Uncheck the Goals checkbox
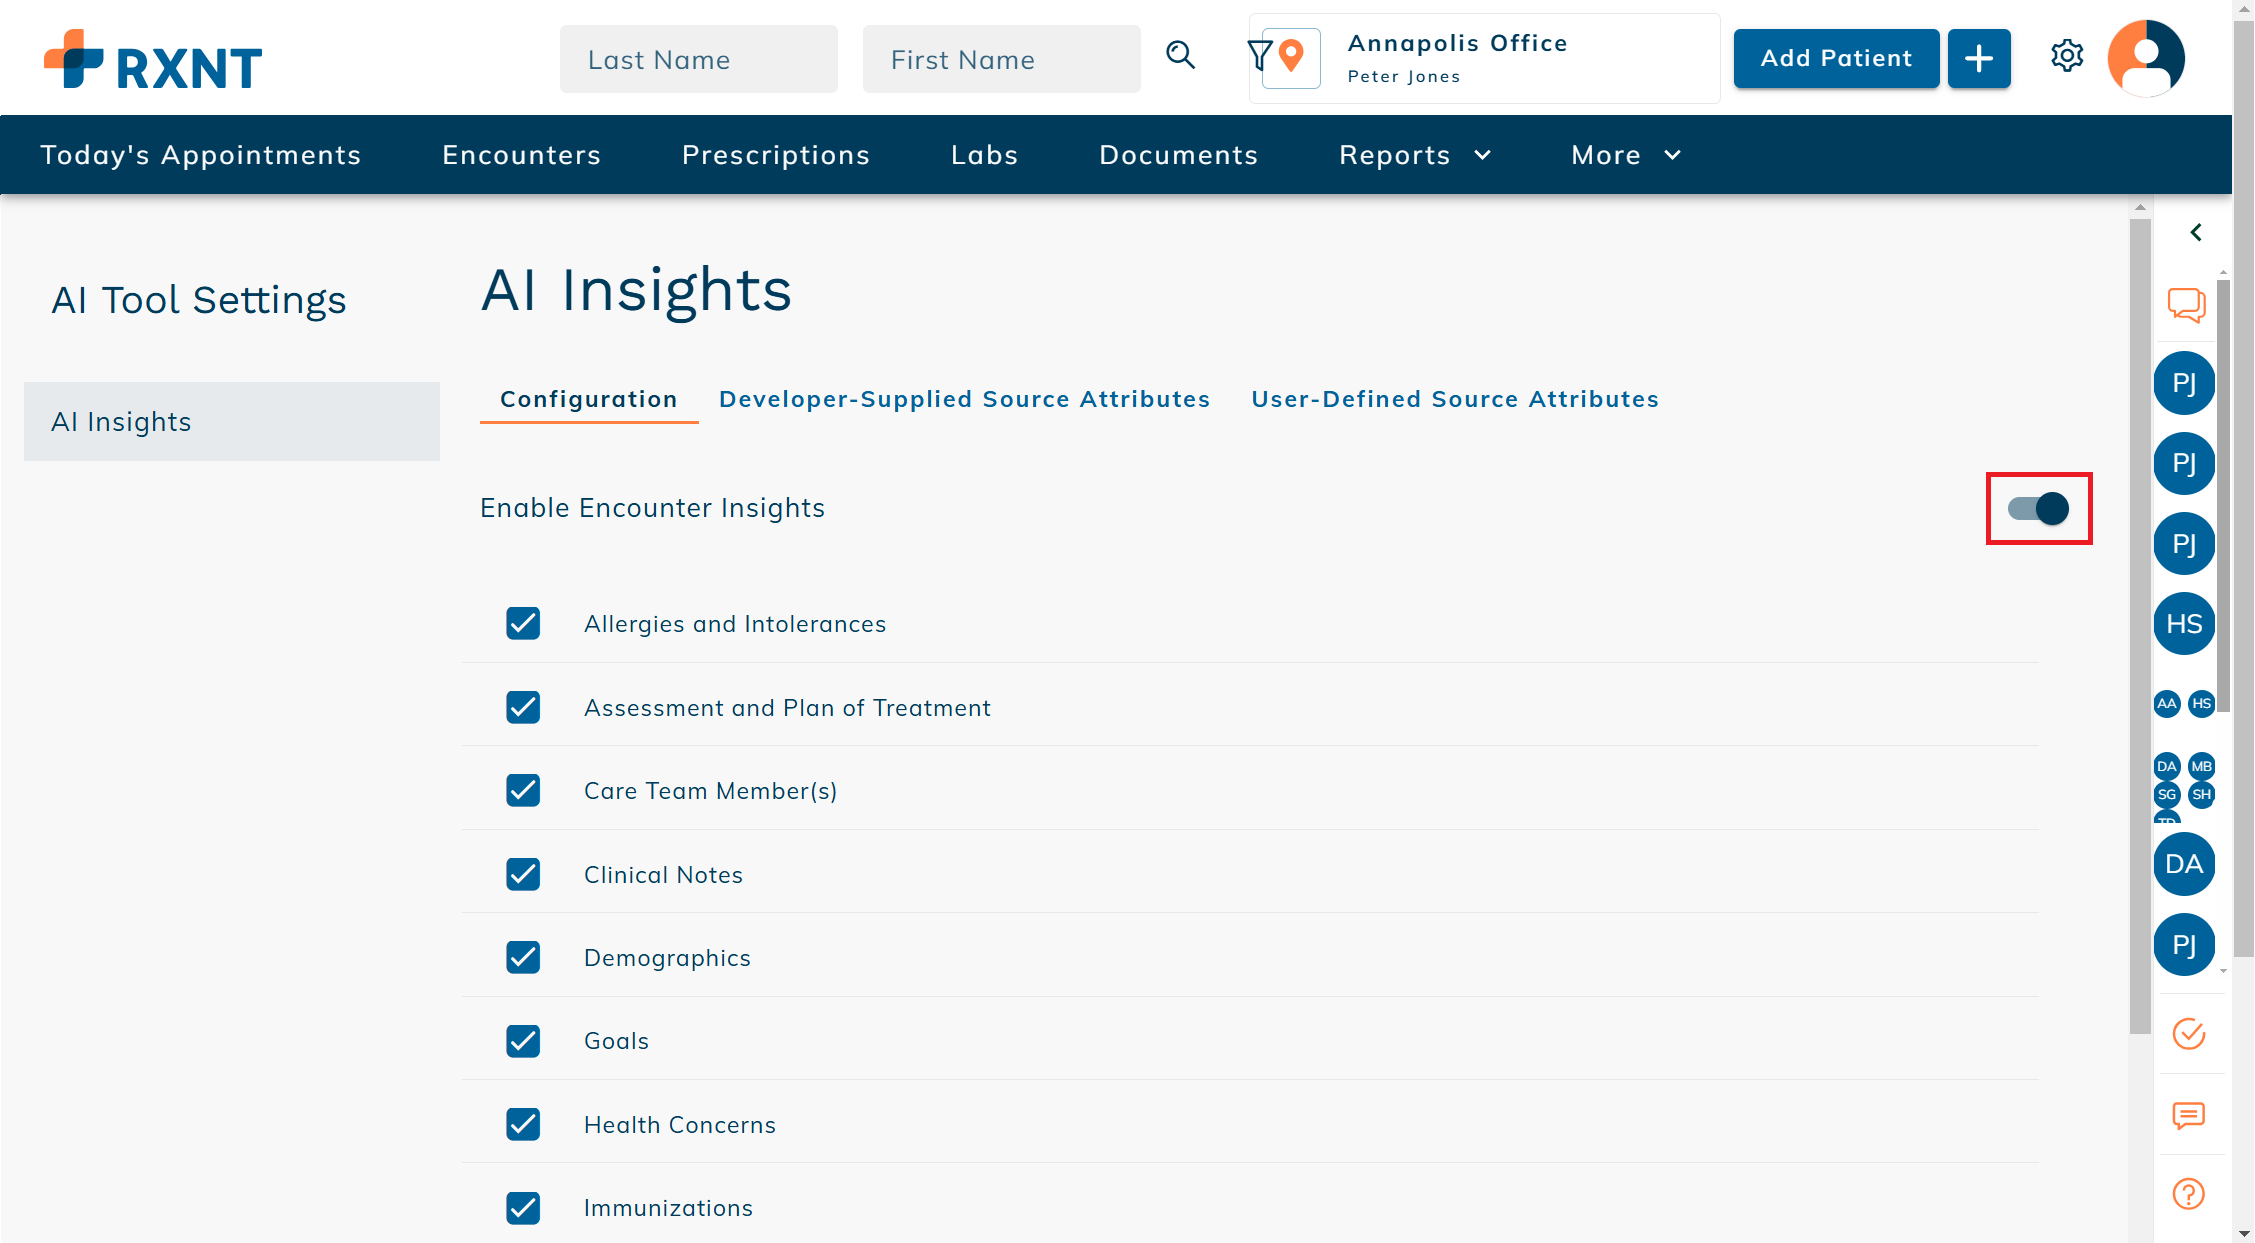Screen dimensions: 2255x1243 (523, 1041)
